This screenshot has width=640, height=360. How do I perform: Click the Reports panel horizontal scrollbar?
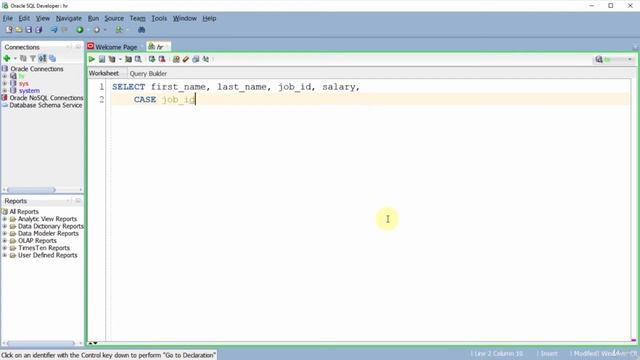pos(42,343)
